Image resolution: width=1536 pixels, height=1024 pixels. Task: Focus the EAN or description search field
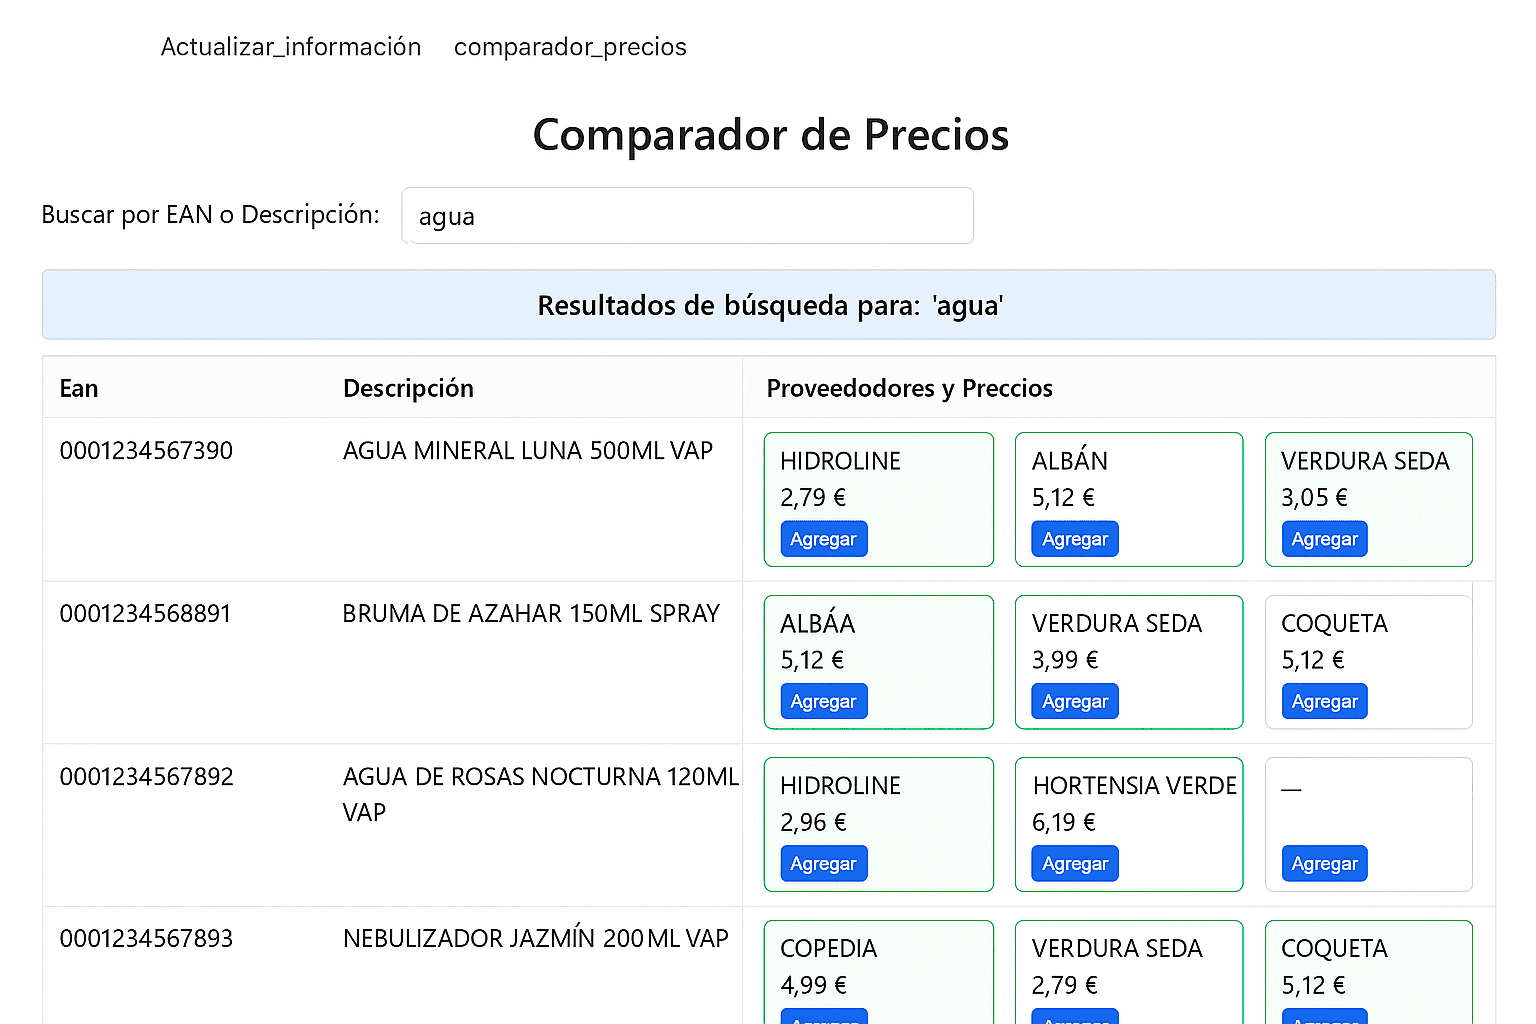click(687, 216)
